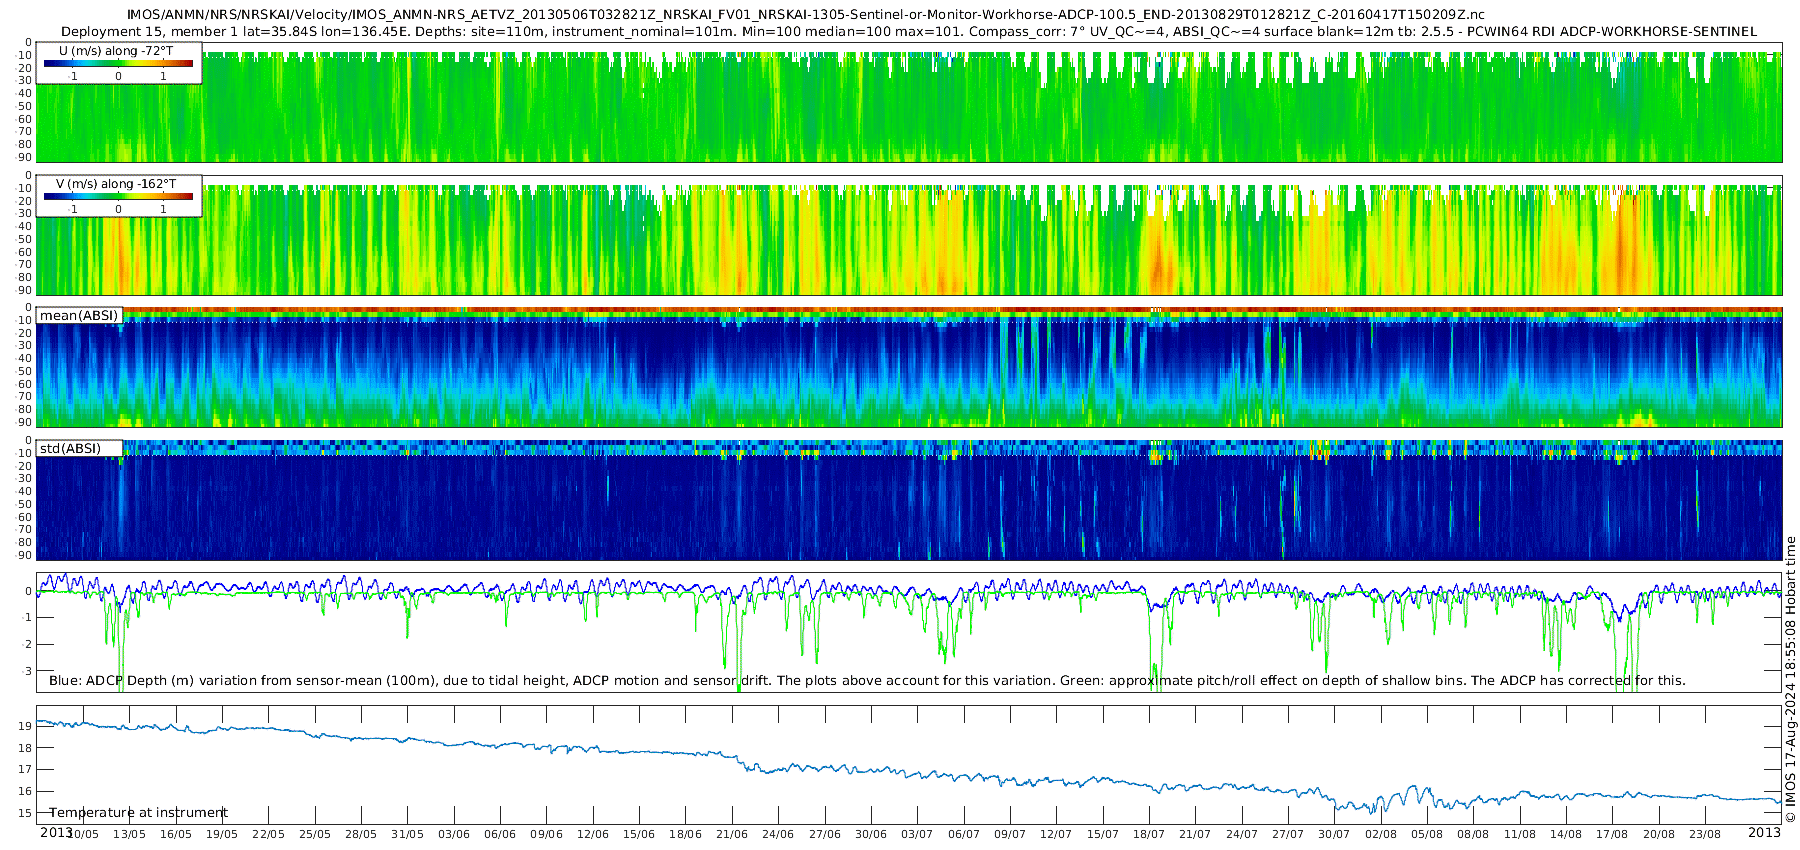Click the 2013 year label at the left end of the axis
Viewport: 1800px width, 850px height.
click(56, 833)
